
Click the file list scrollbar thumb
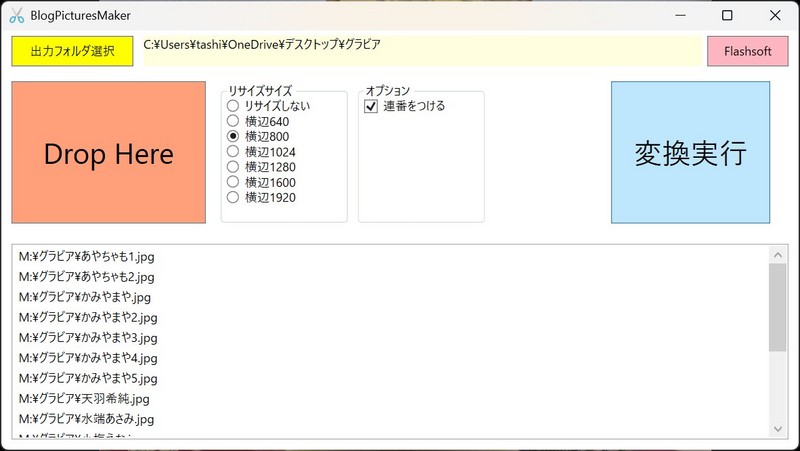[x=777, y=307]
